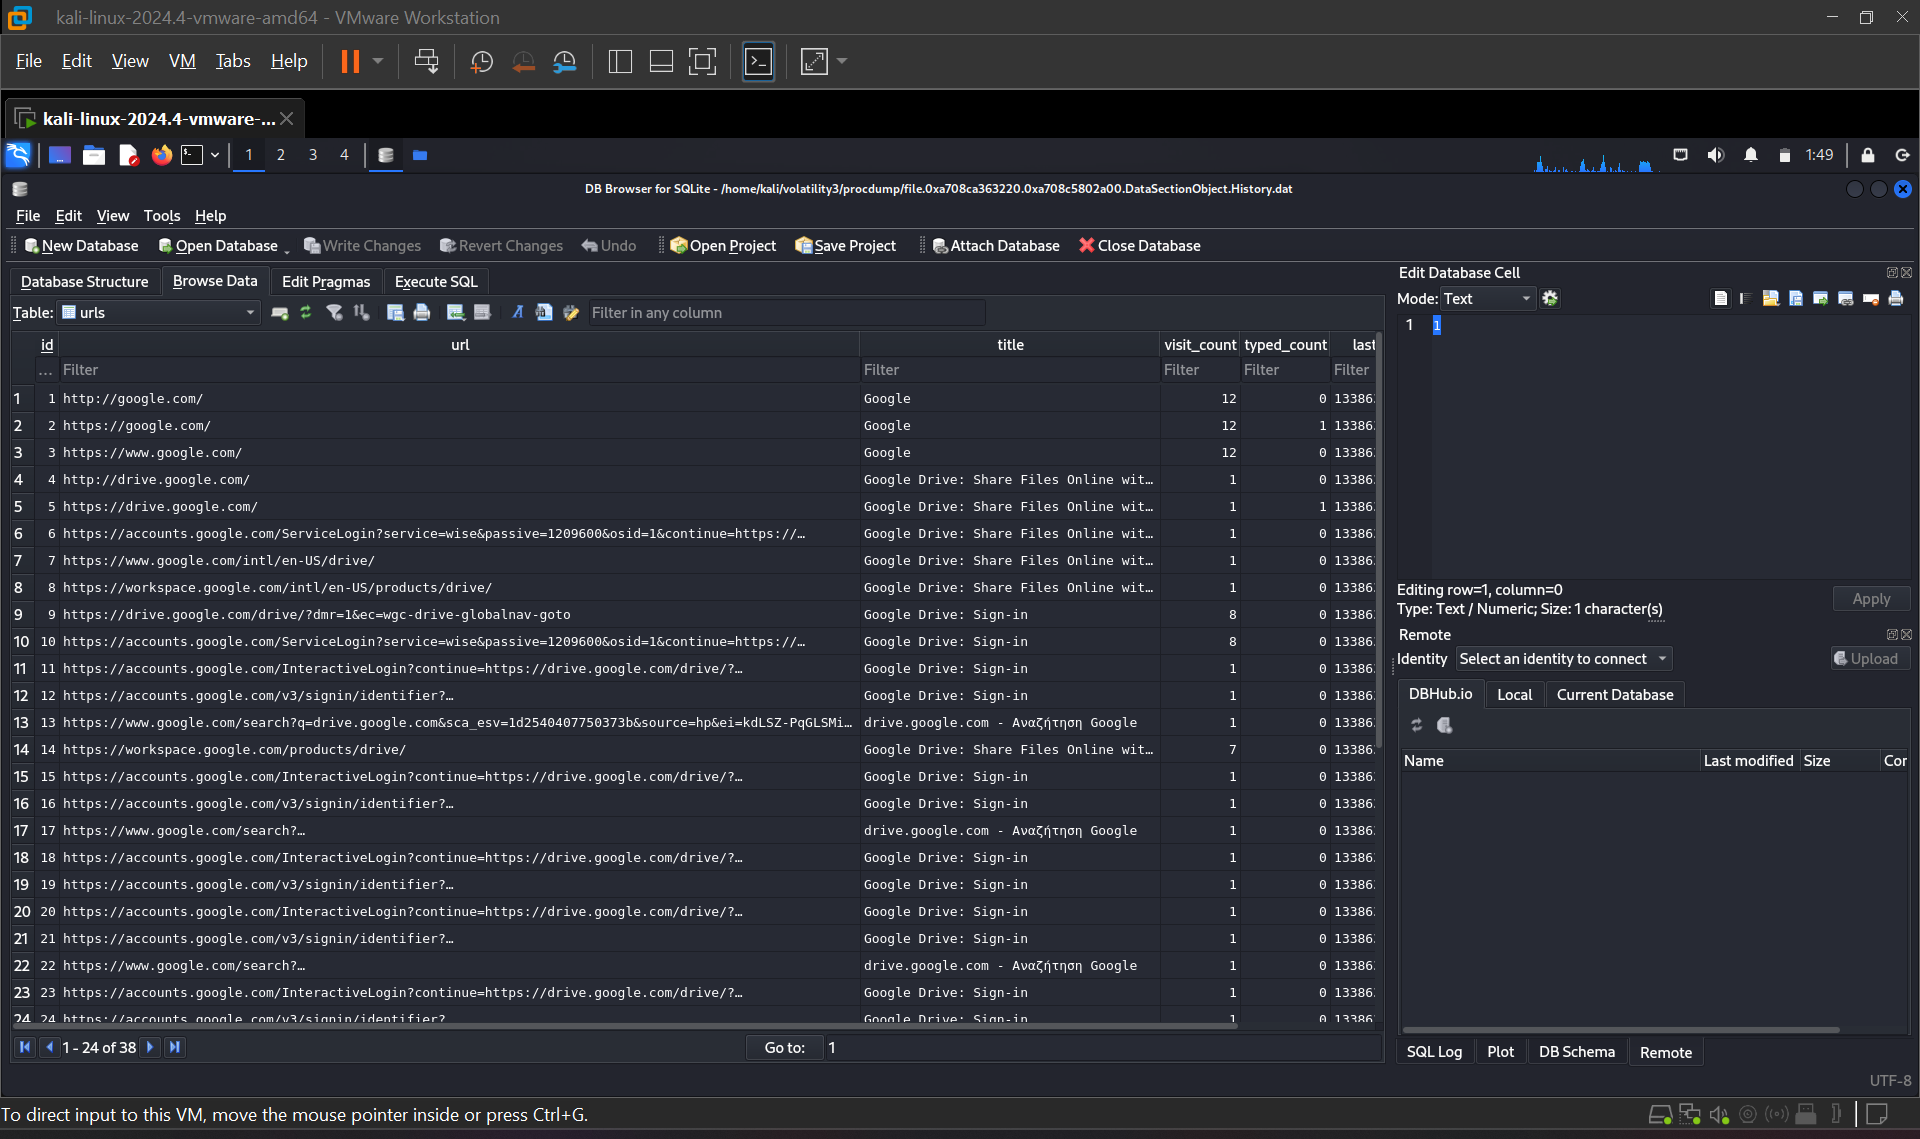Click the Save Project button
The height and width of the screenshot is (1139, 1920).
[846, 246]
